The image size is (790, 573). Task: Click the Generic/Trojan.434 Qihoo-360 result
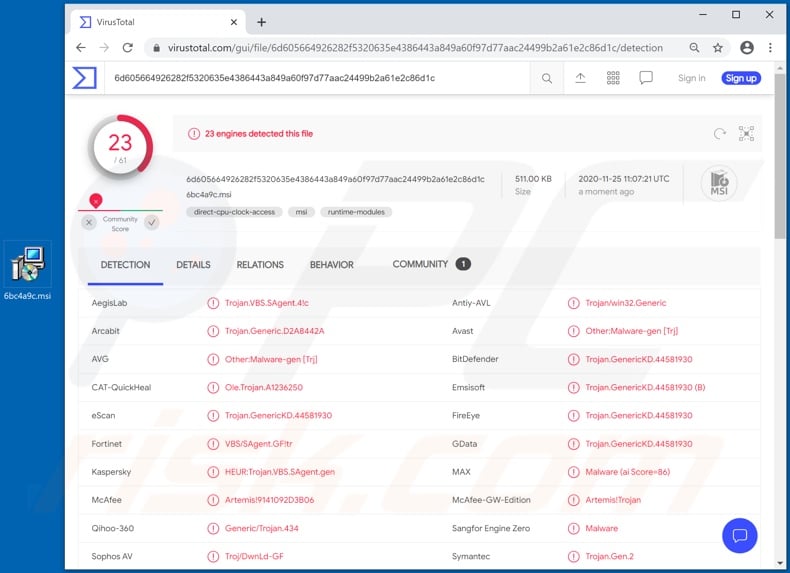261,528
